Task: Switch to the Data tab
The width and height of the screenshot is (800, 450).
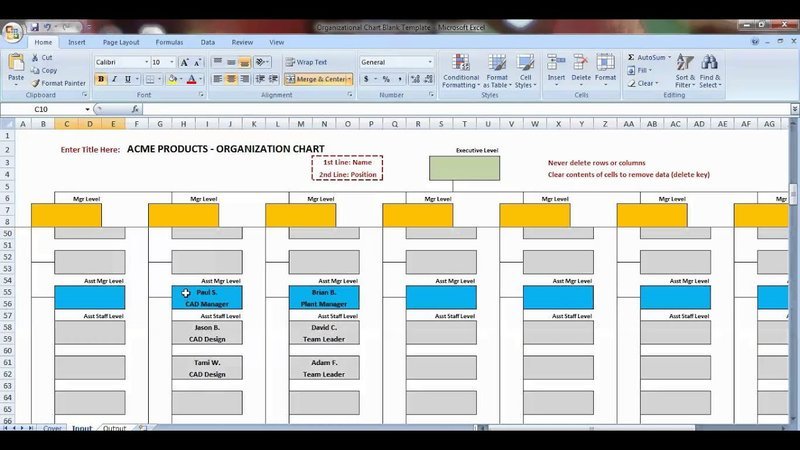Action: 208,42
